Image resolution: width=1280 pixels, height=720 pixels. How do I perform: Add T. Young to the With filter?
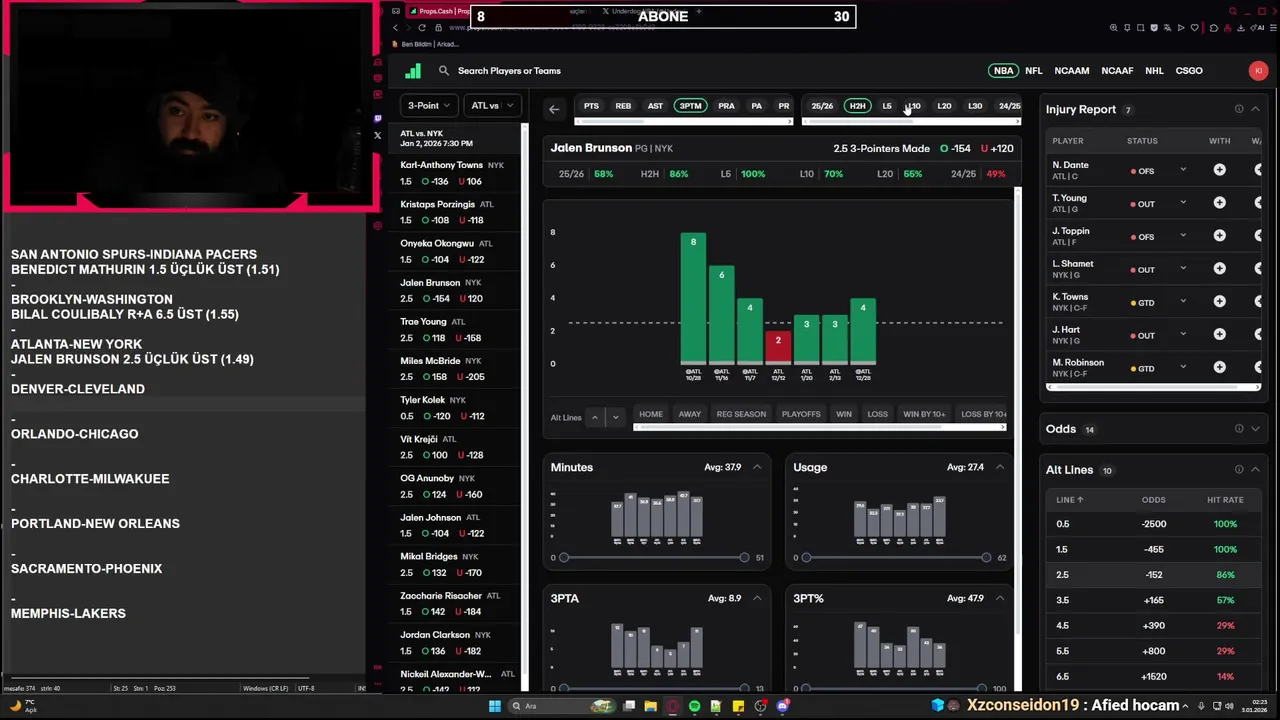(x=1219, y=203)
